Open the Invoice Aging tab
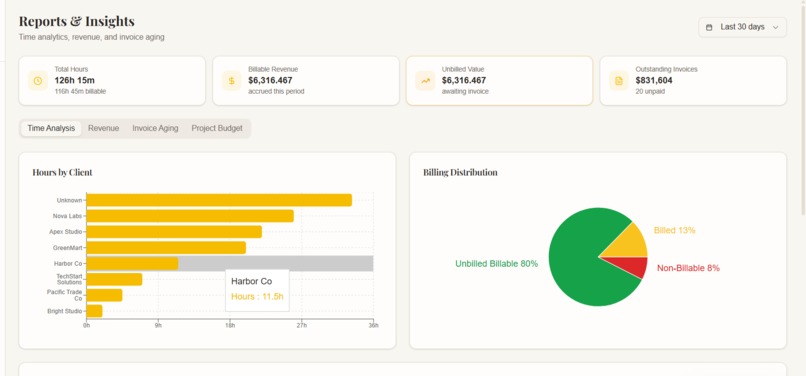Viewport: 806px width, 376px height. tap(155, 128)
